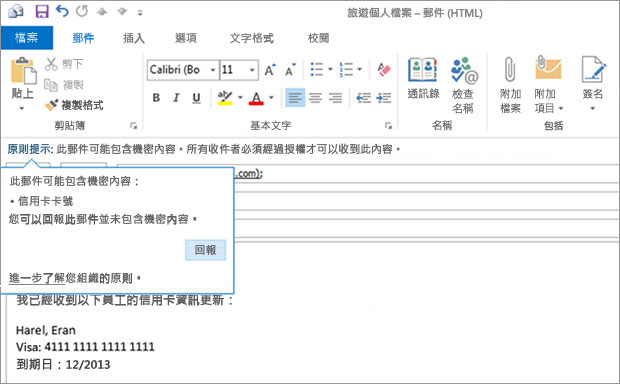Decrease font size with small A icon
The height and width of the screenshot is (384, 620).
pos(290,70)
